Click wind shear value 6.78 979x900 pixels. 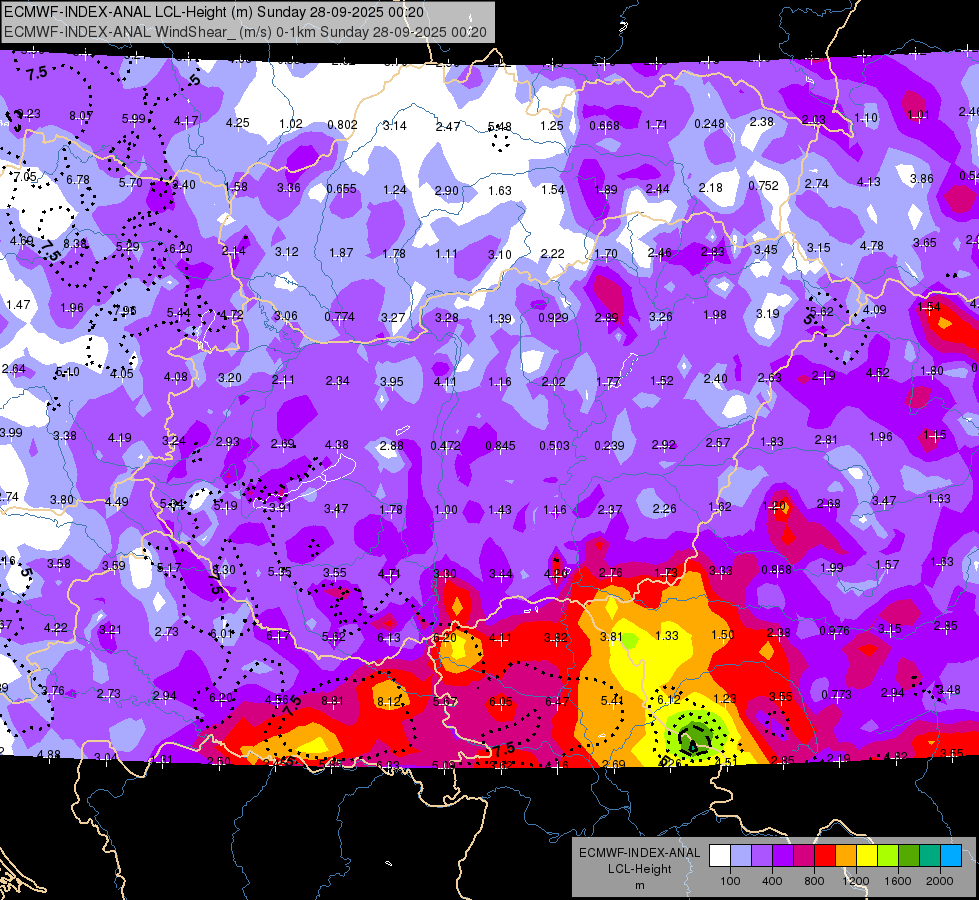pos(78,179)
